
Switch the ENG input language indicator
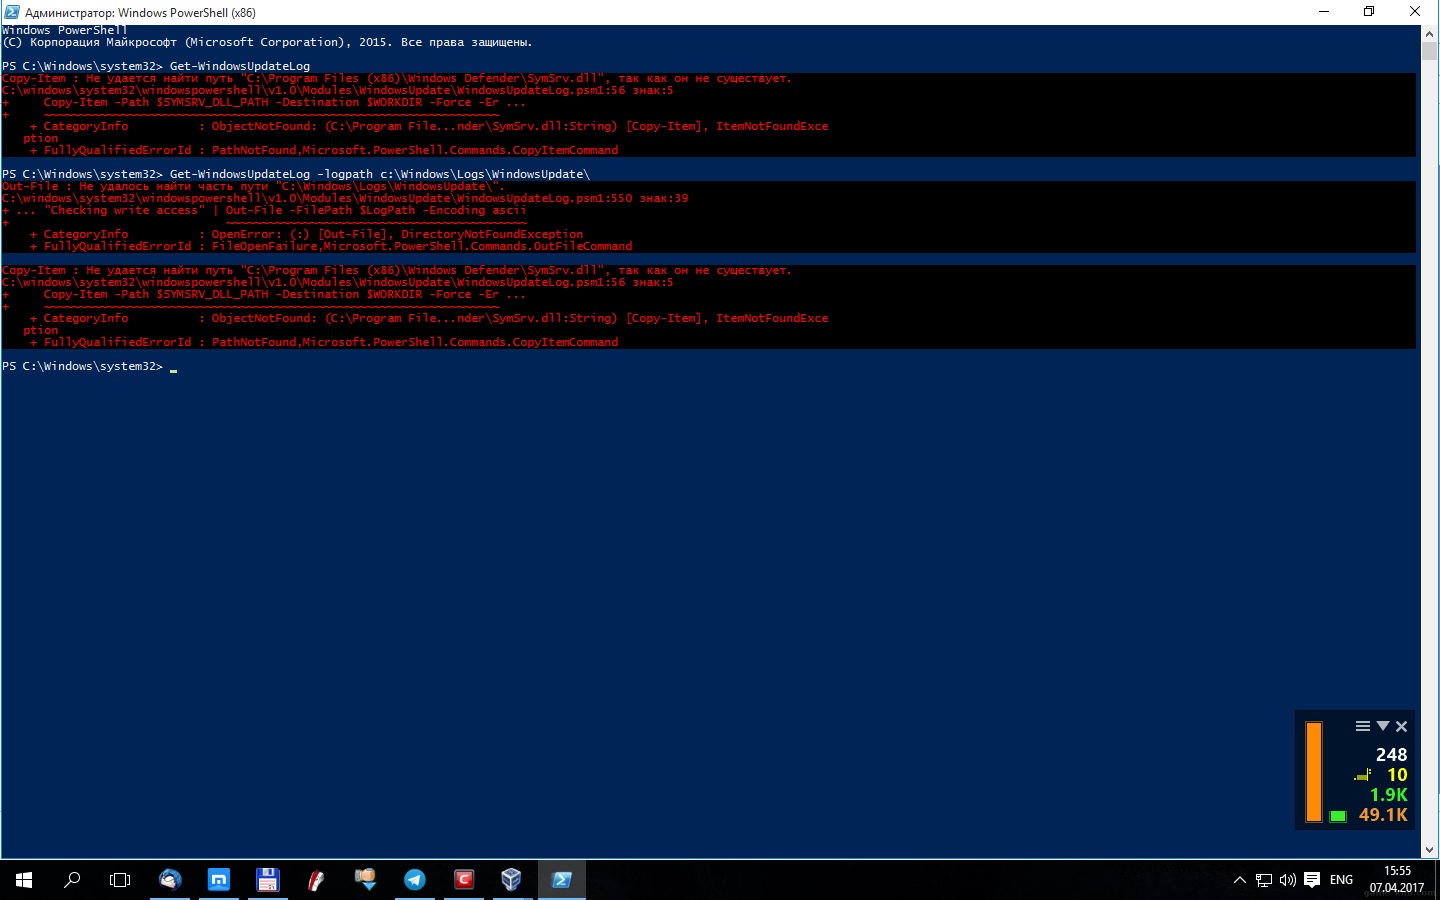(1341, 881)
